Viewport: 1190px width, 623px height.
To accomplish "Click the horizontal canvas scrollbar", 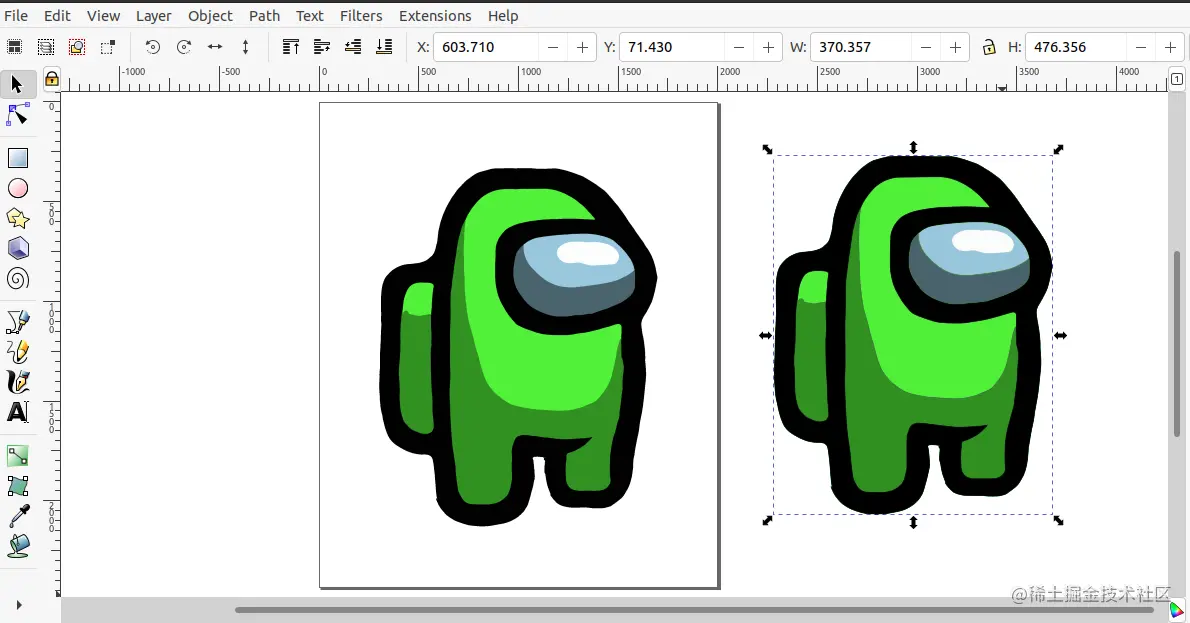I will (694, 609).
